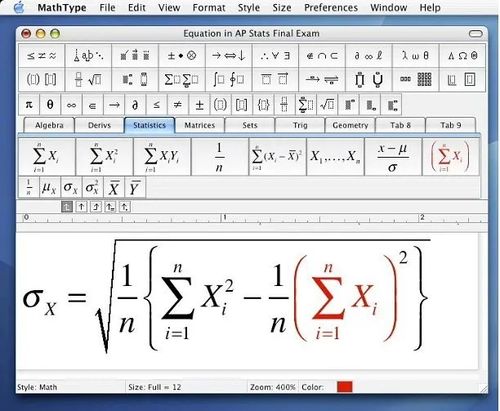Screen dimensions: 500x411
Task: Insert the X1,...,Xn sequence expression
Action: pos(335,157)
